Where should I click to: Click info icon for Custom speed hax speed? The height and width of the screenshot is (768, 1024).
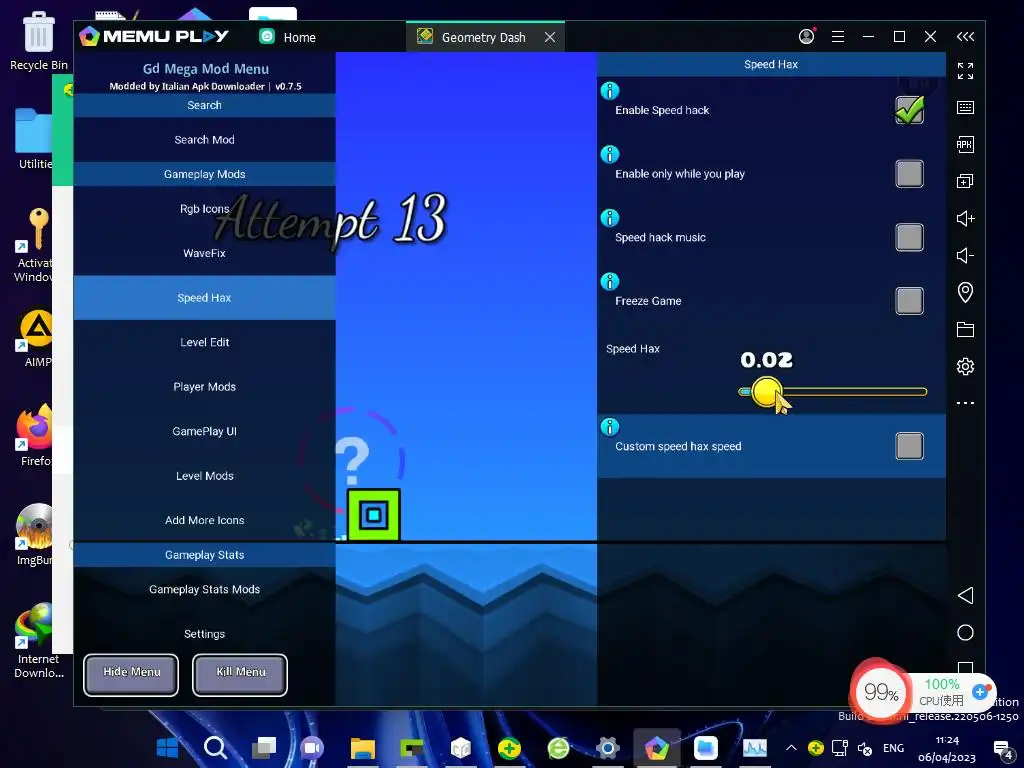coord(609,427)
